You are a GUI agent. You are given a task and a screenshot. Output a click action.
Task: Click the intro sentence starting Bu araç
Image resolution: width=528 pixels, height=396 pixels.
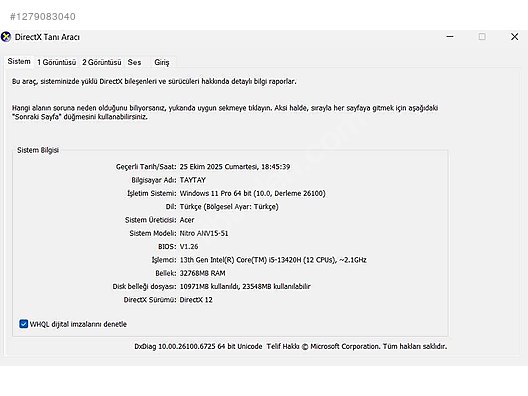pyautogui.click(x=154, y=81)
